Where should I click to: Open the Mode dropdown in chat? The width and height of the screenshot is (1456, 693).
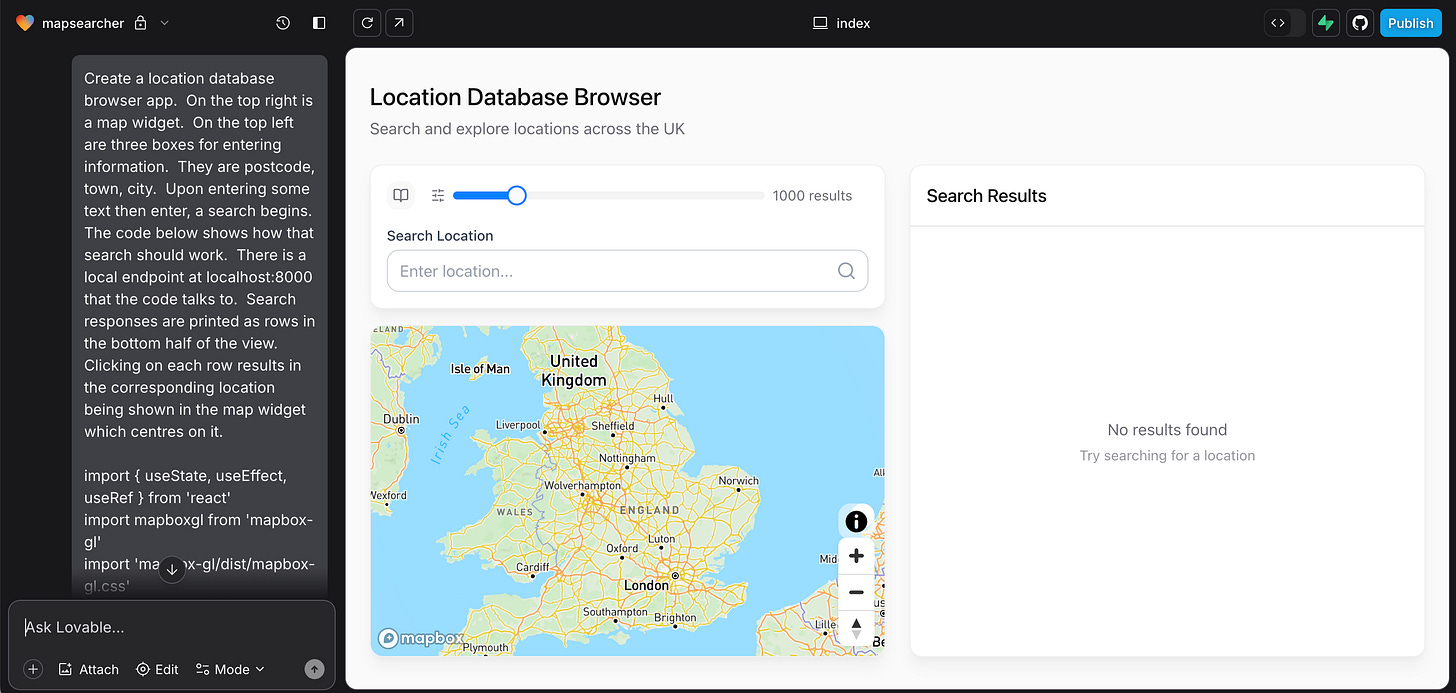point(230,669)
